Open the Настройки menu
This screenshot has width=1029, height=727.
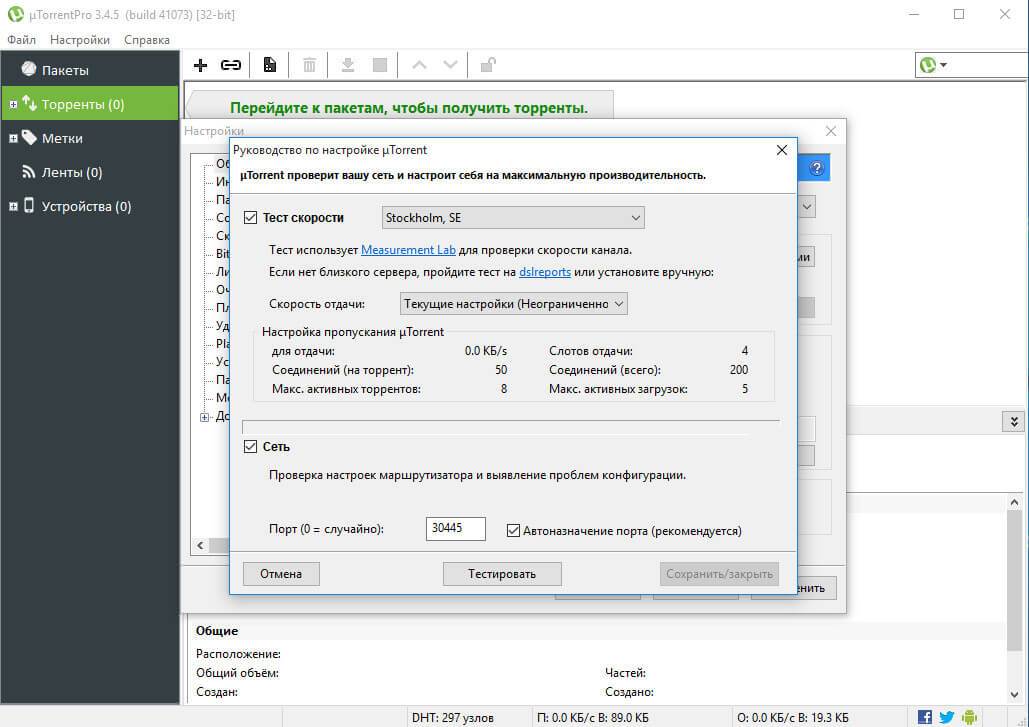80,40
